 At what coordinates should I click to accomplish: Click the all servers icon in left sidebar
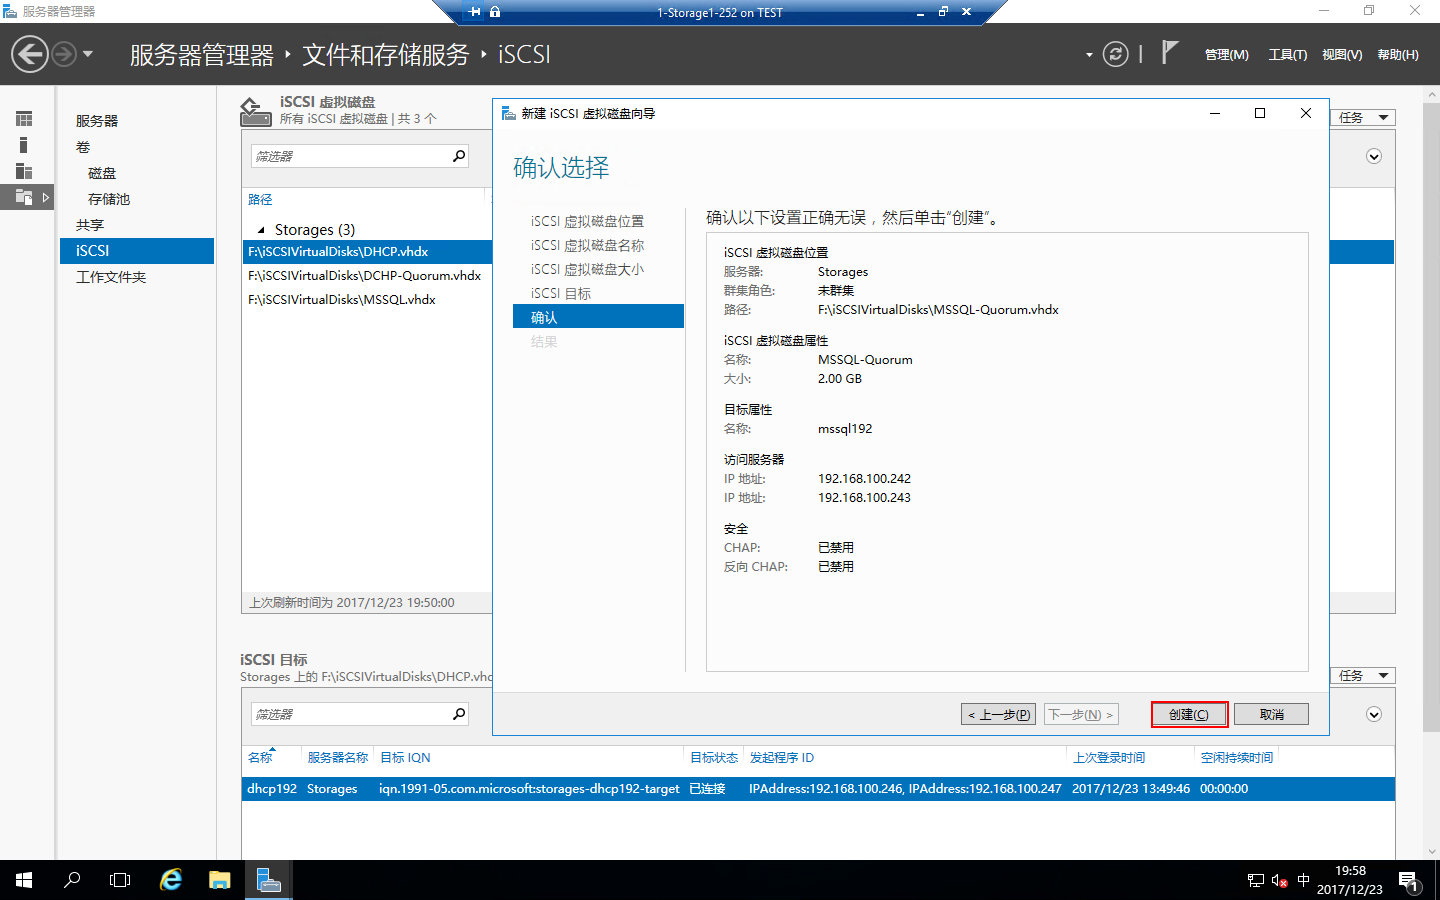pyautogui.click(x=24, y=171)
